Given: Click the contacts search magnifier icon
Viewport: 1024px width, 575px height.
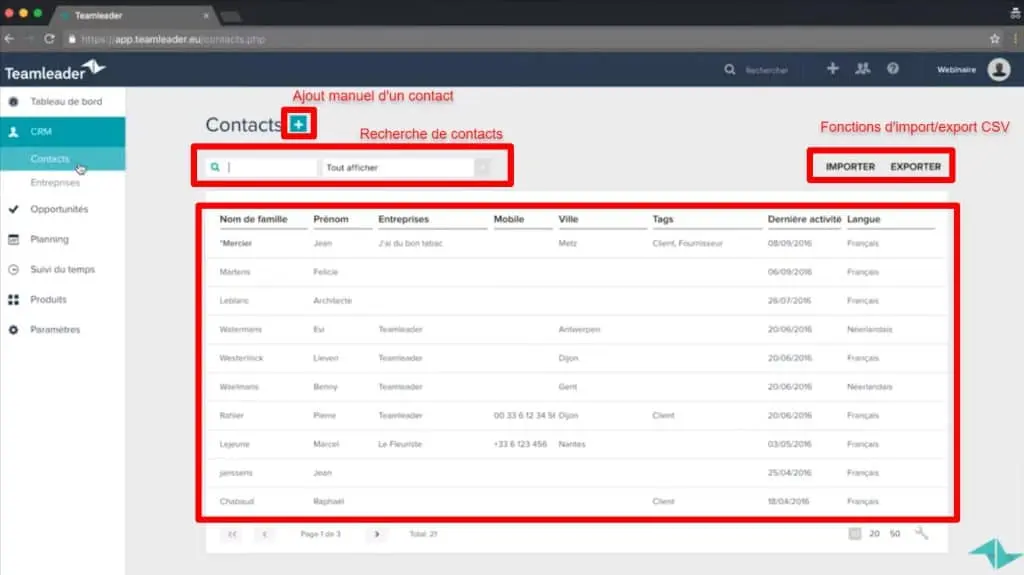Looking at the screenshot, I should click(215, 167).
